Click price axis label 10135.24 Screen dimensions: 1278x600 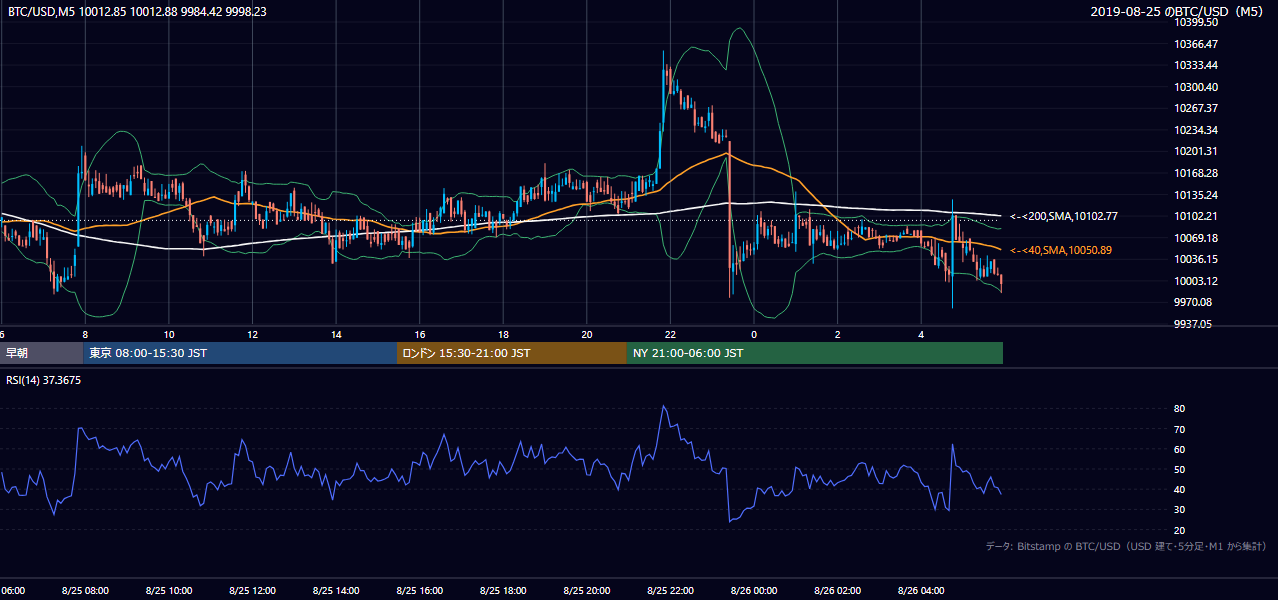tap(1195, 195)
